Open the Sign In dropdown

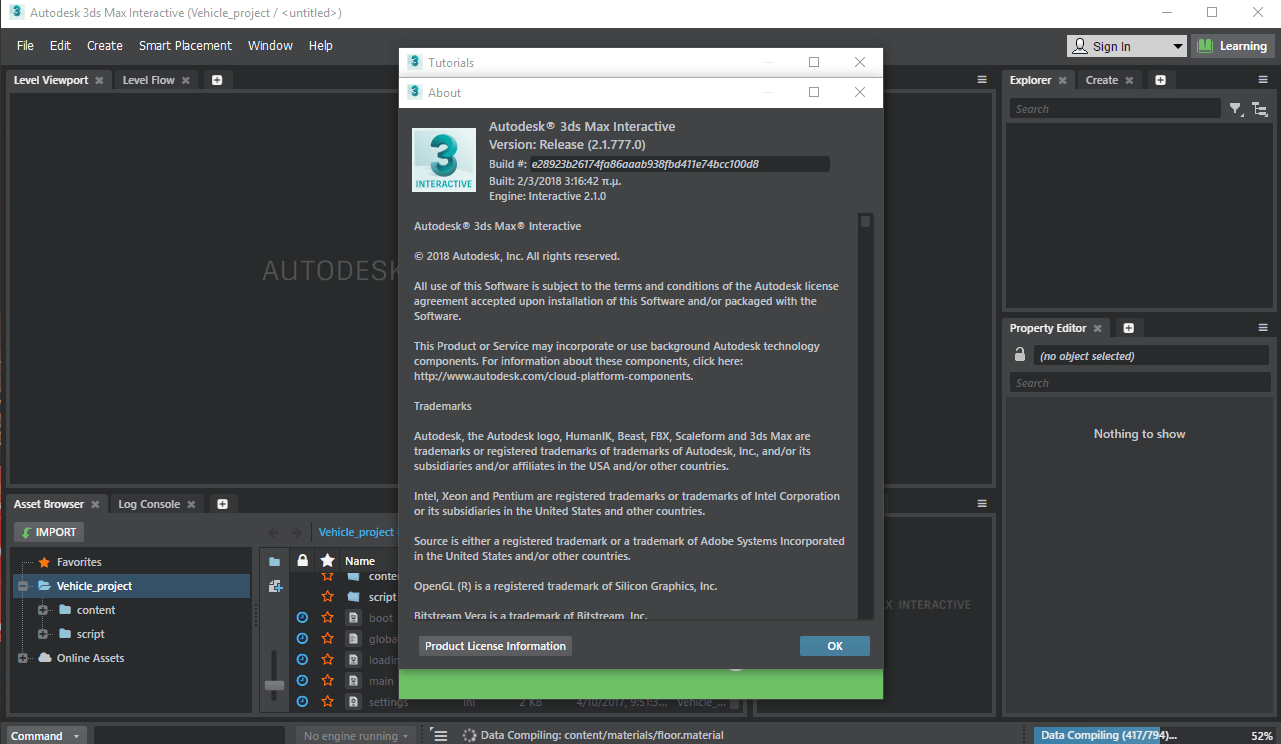(1178, 46)
